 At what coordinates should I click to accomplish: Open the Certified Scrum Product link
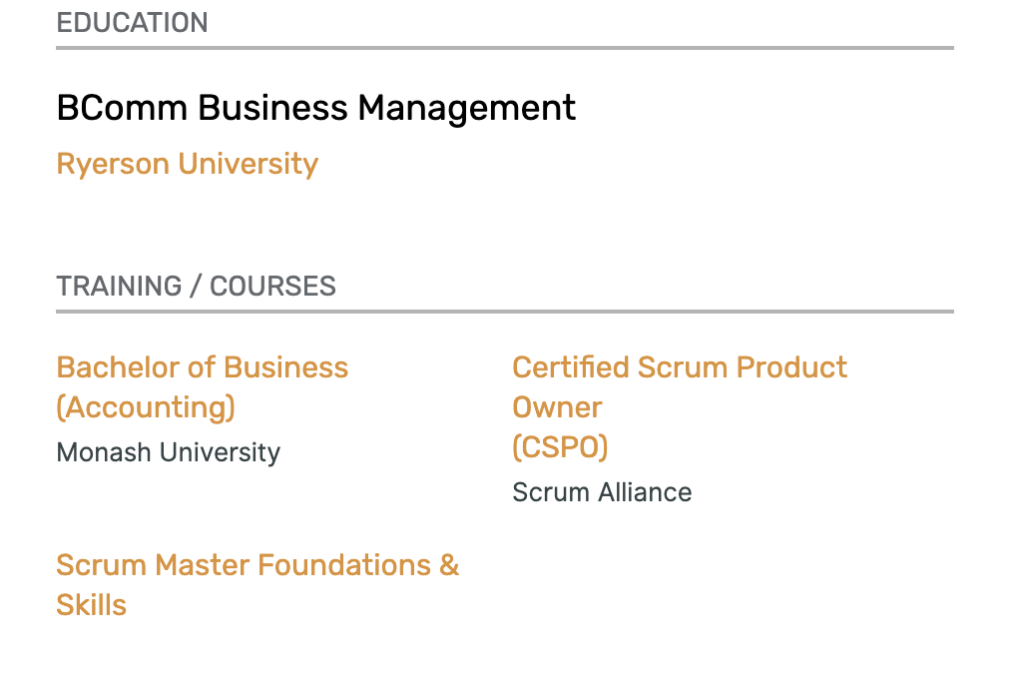tap(680, 368)
